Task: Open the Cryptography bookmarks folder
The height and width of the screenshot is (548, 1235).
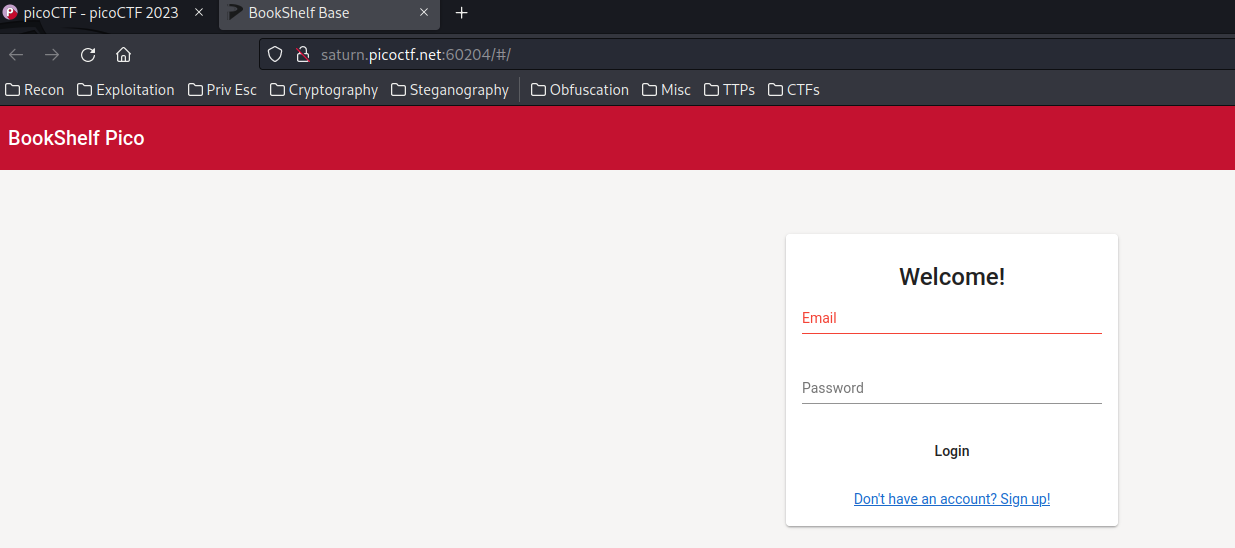Action: 324,90
